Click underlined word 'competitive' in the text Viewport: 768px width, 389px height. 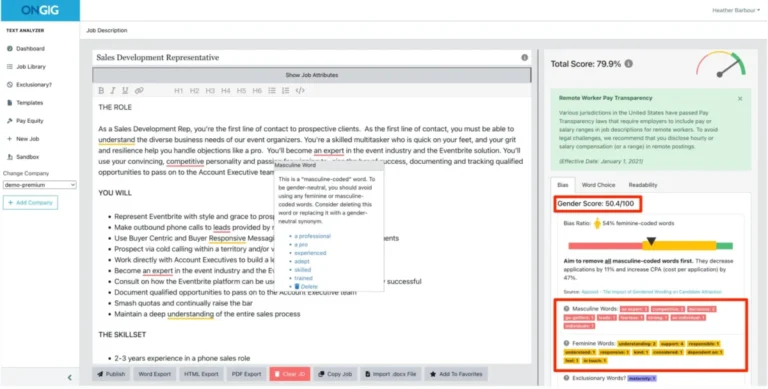point(185,162)
